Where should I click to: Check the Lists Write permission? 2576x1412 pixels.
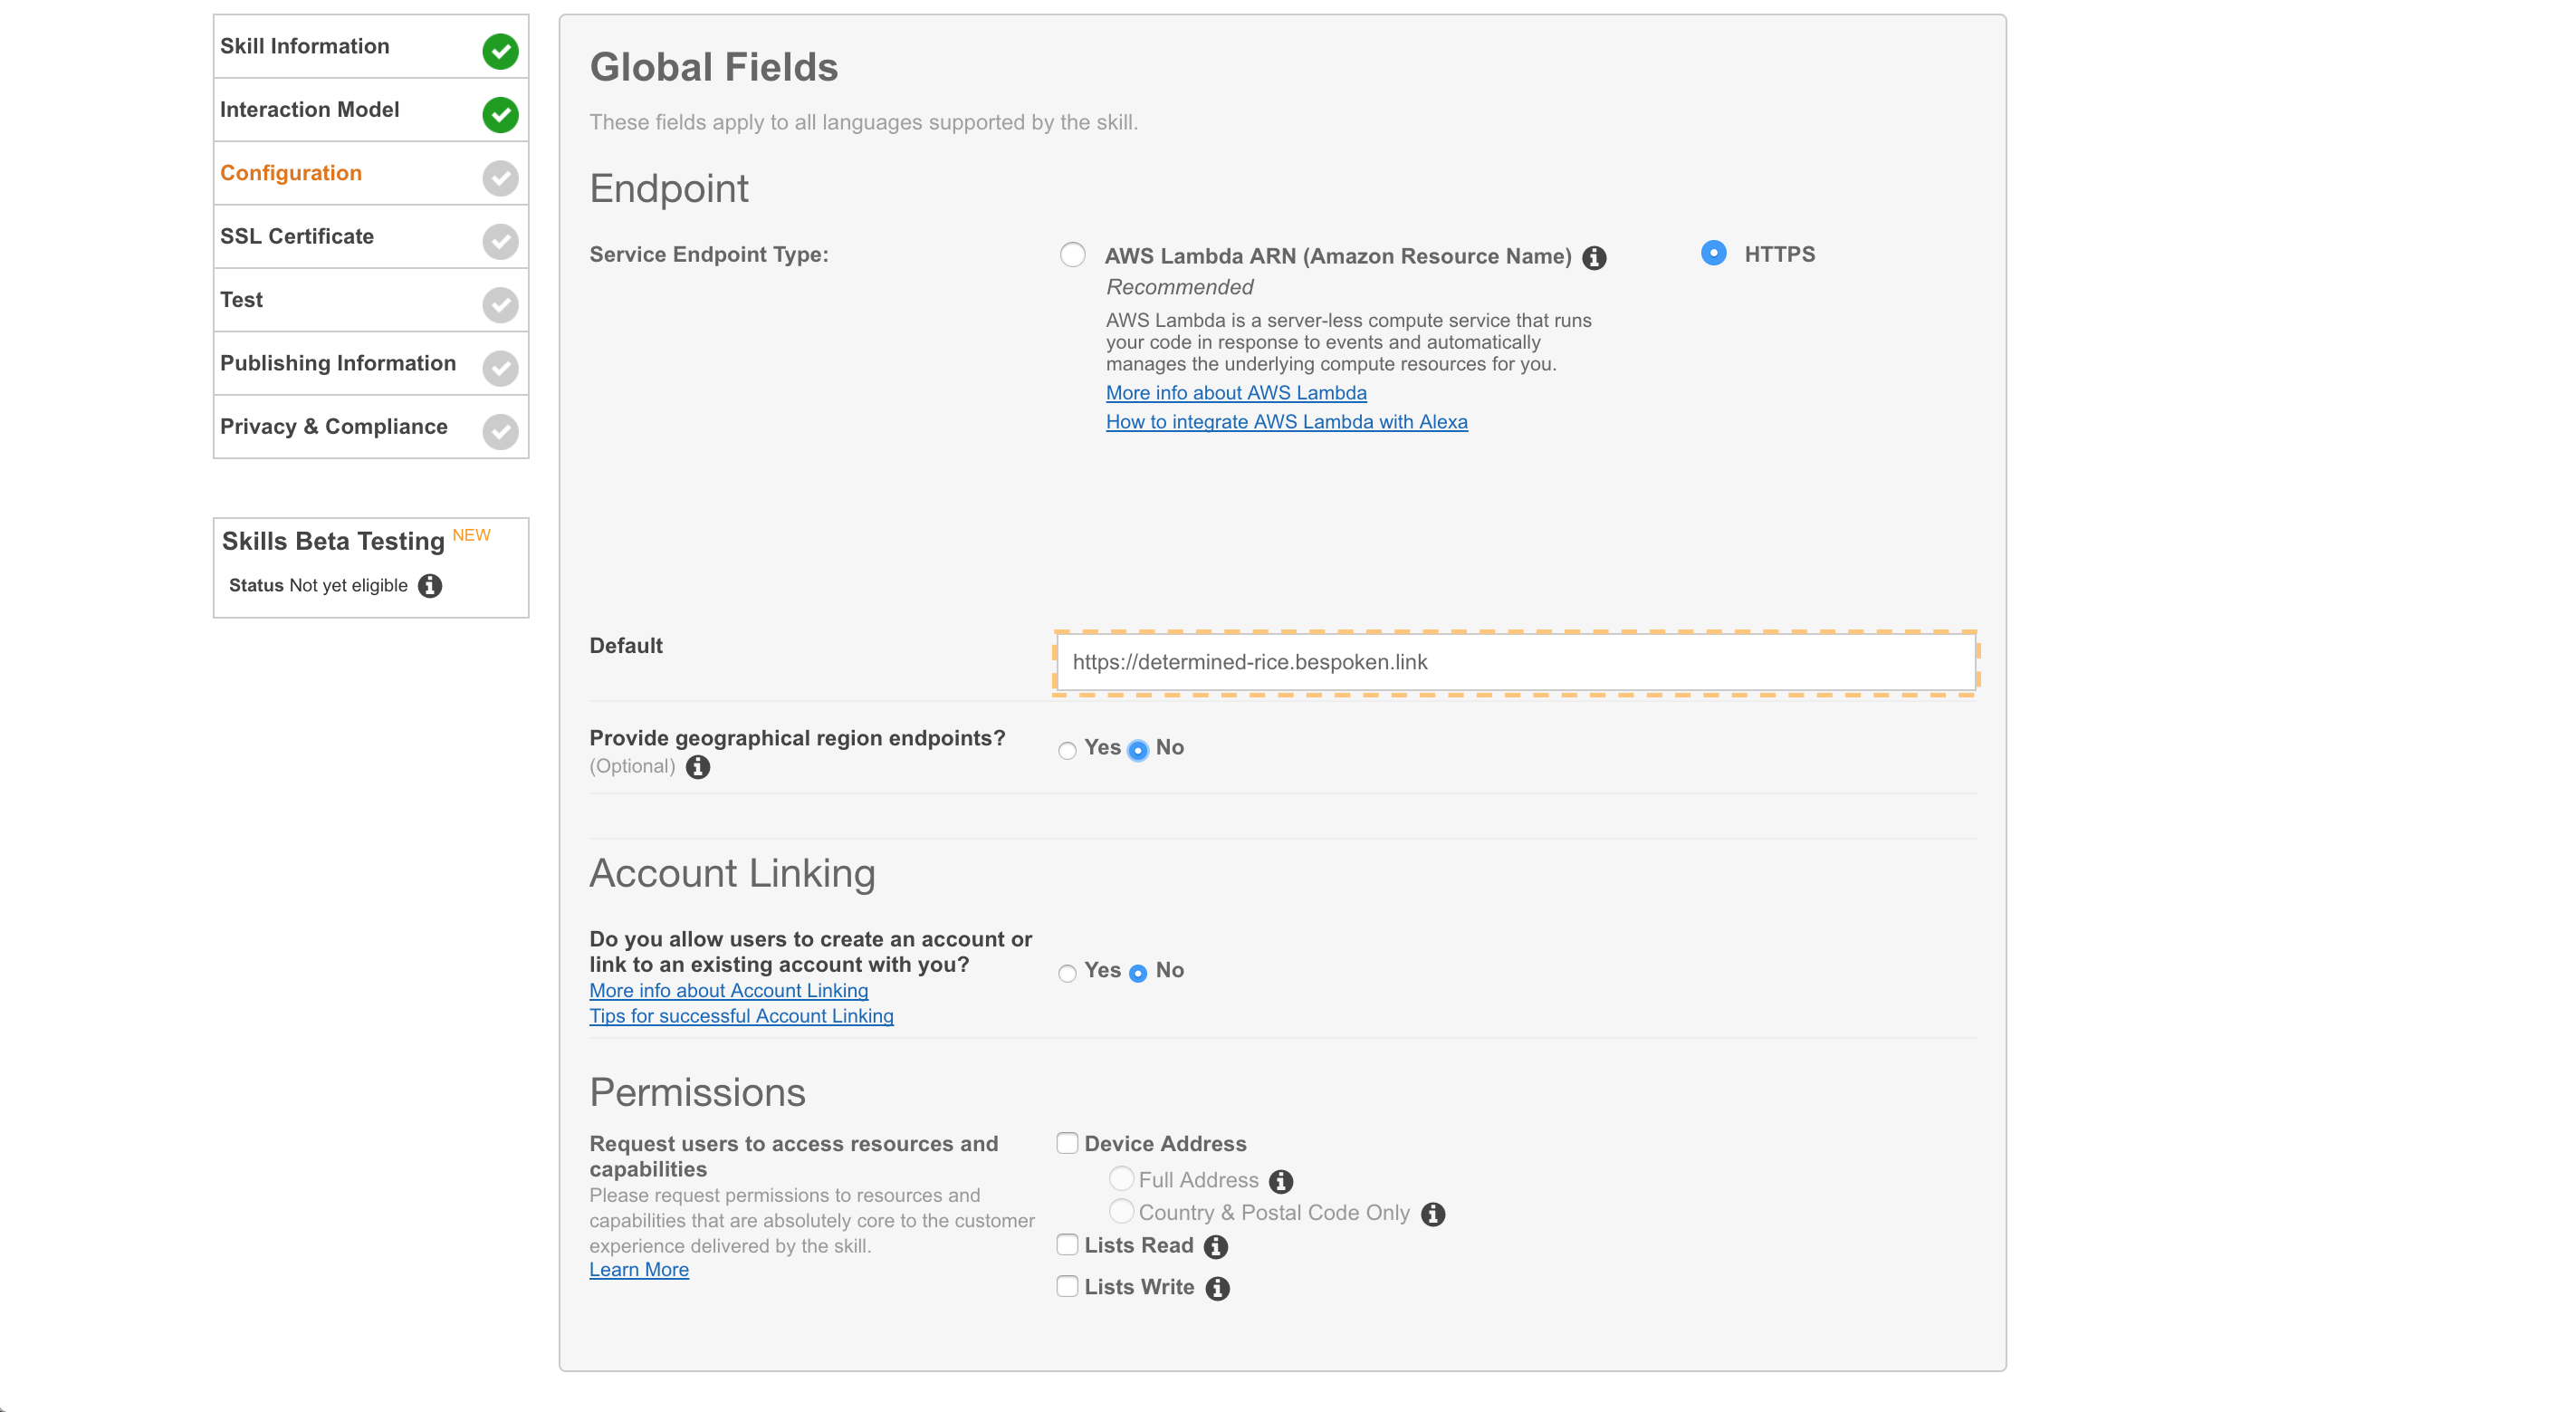pyautogui.click(x=1067, y=1286)
